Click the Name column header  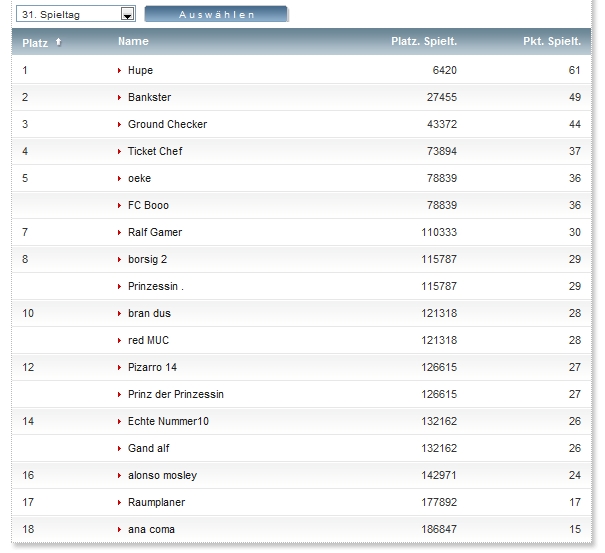[133, 42]
